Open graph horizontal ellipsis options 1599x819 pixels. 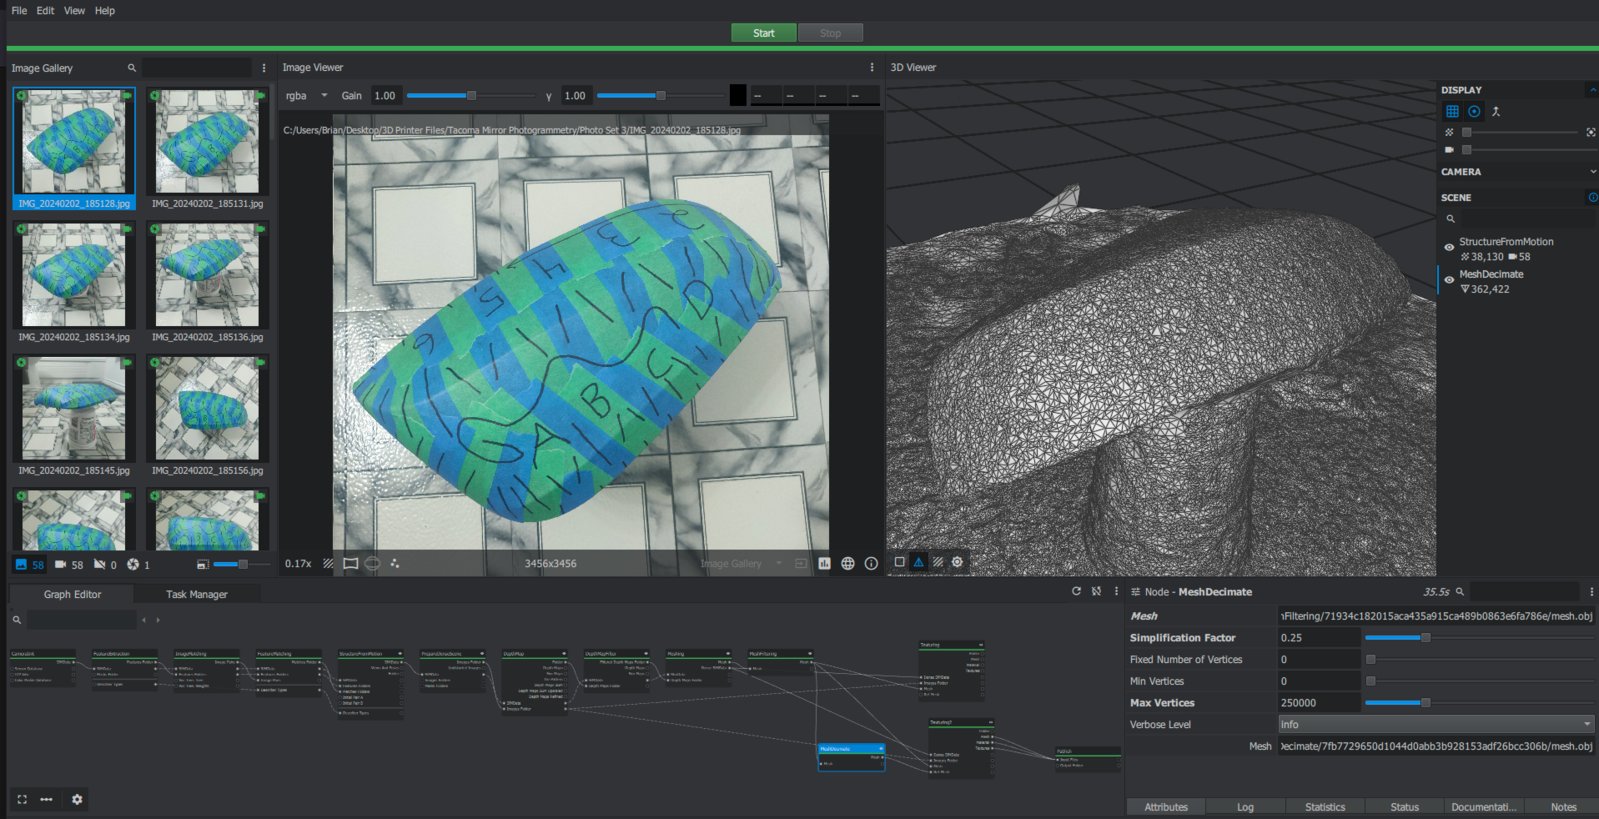[x=46, y=799]
